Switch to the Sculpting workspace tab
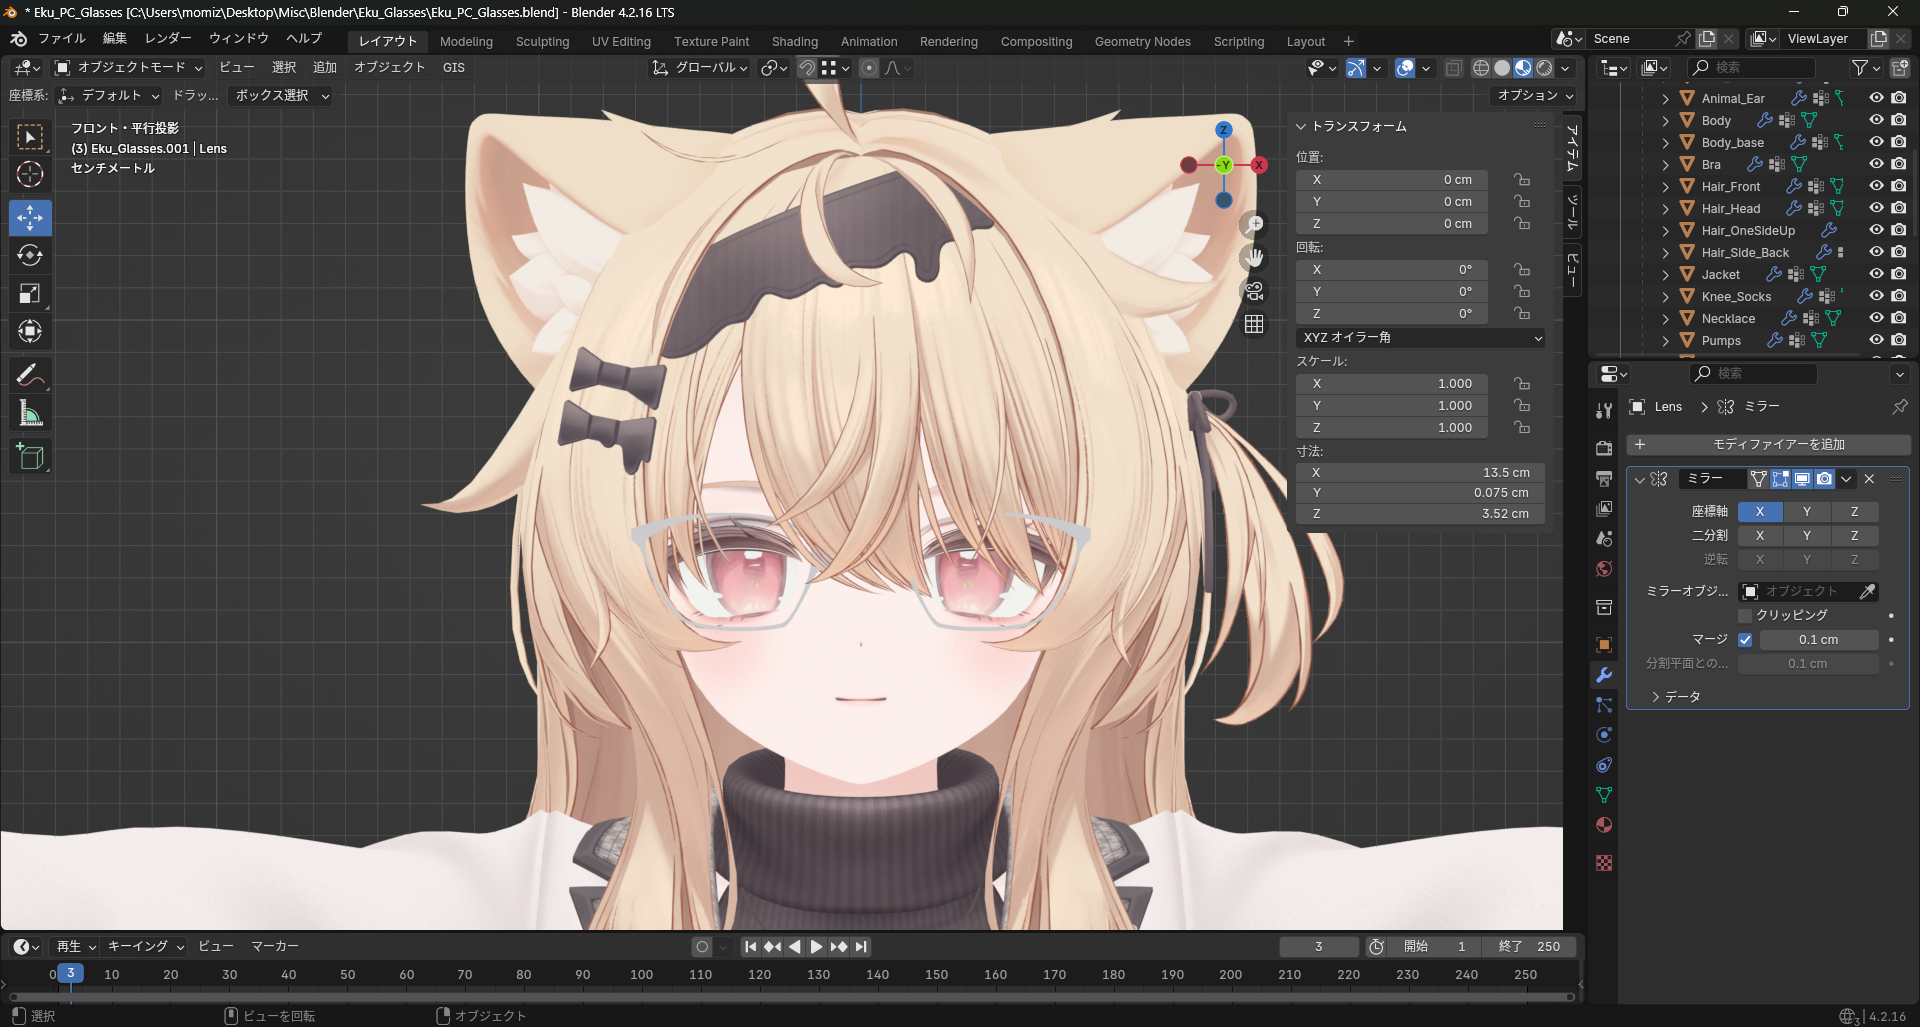 point(542,41)
